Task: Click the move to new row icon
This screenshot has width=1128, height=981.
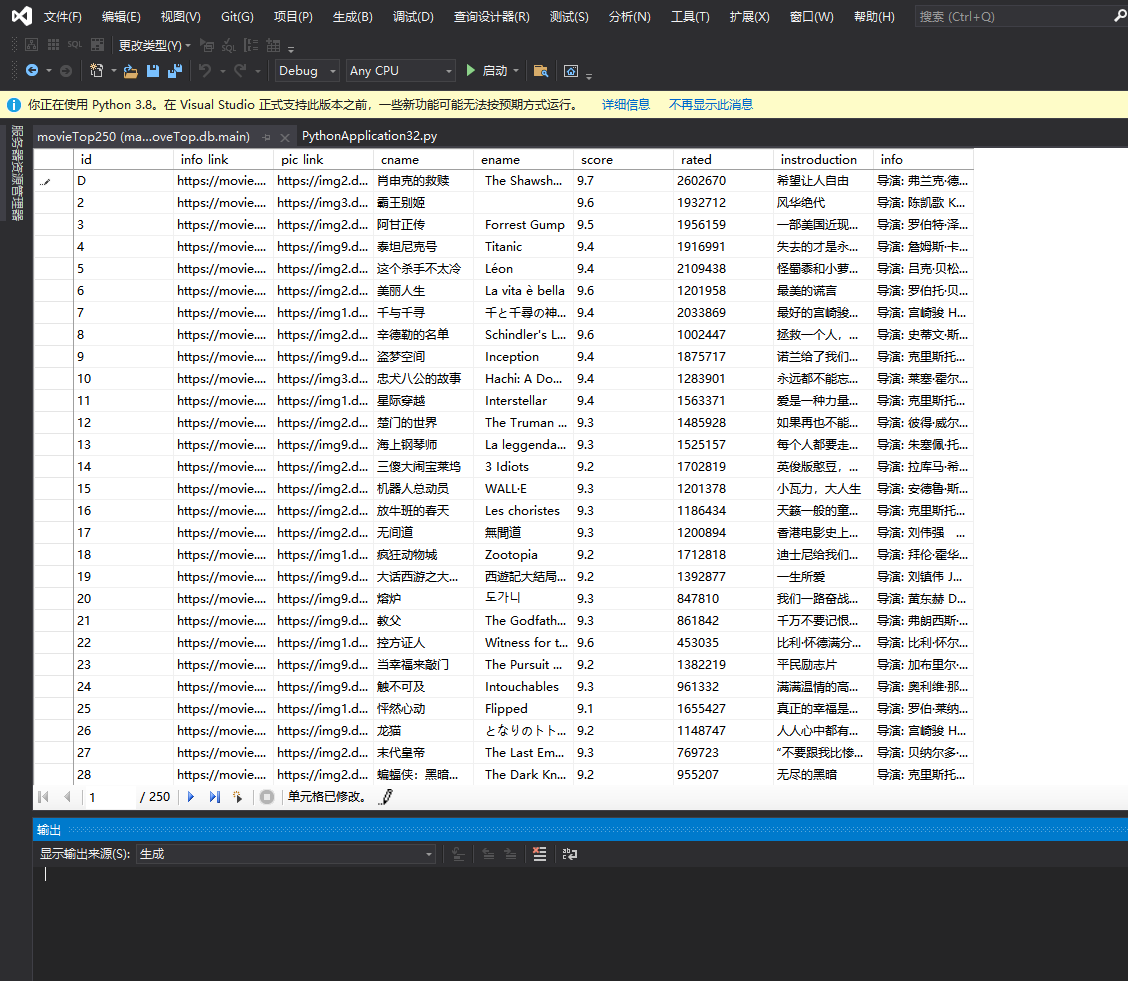Action: point(237,796)
